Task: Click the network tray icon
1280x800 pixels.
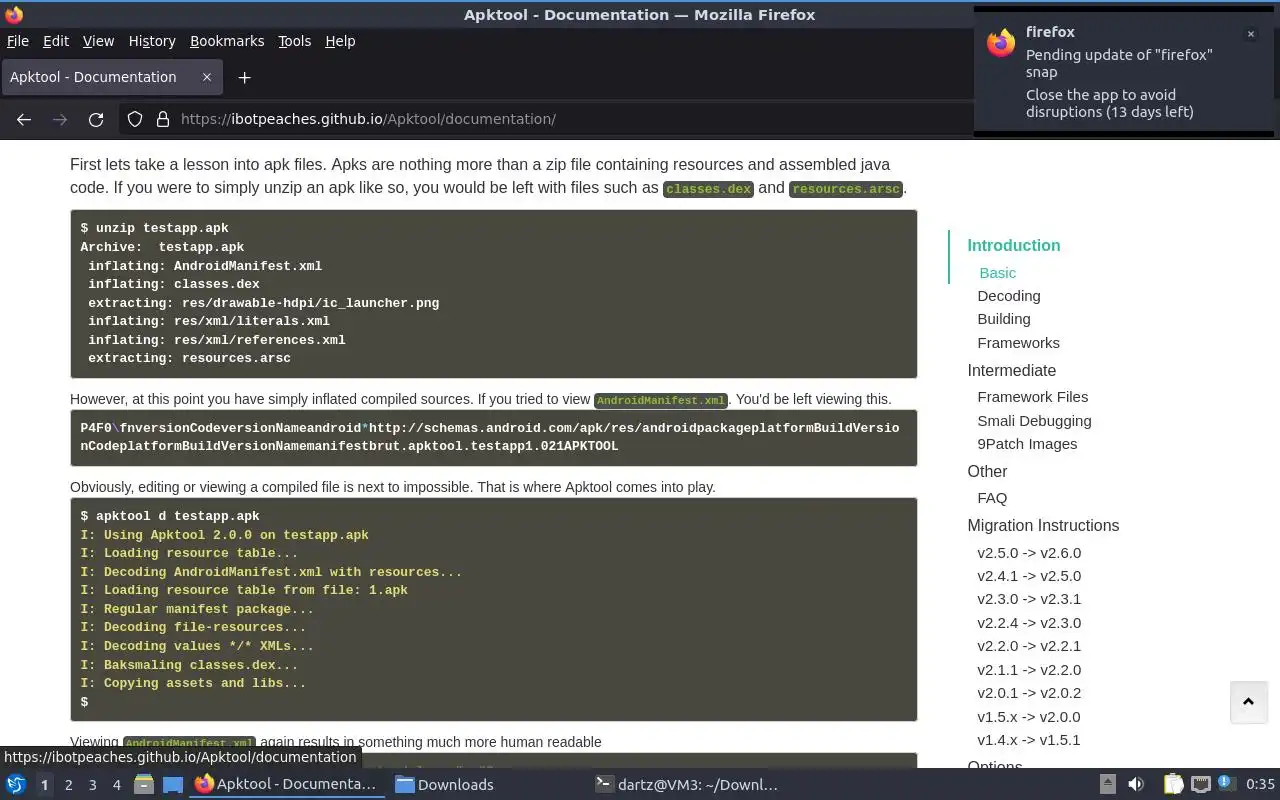Action: pyautogui.click(x=1201, y=784)
